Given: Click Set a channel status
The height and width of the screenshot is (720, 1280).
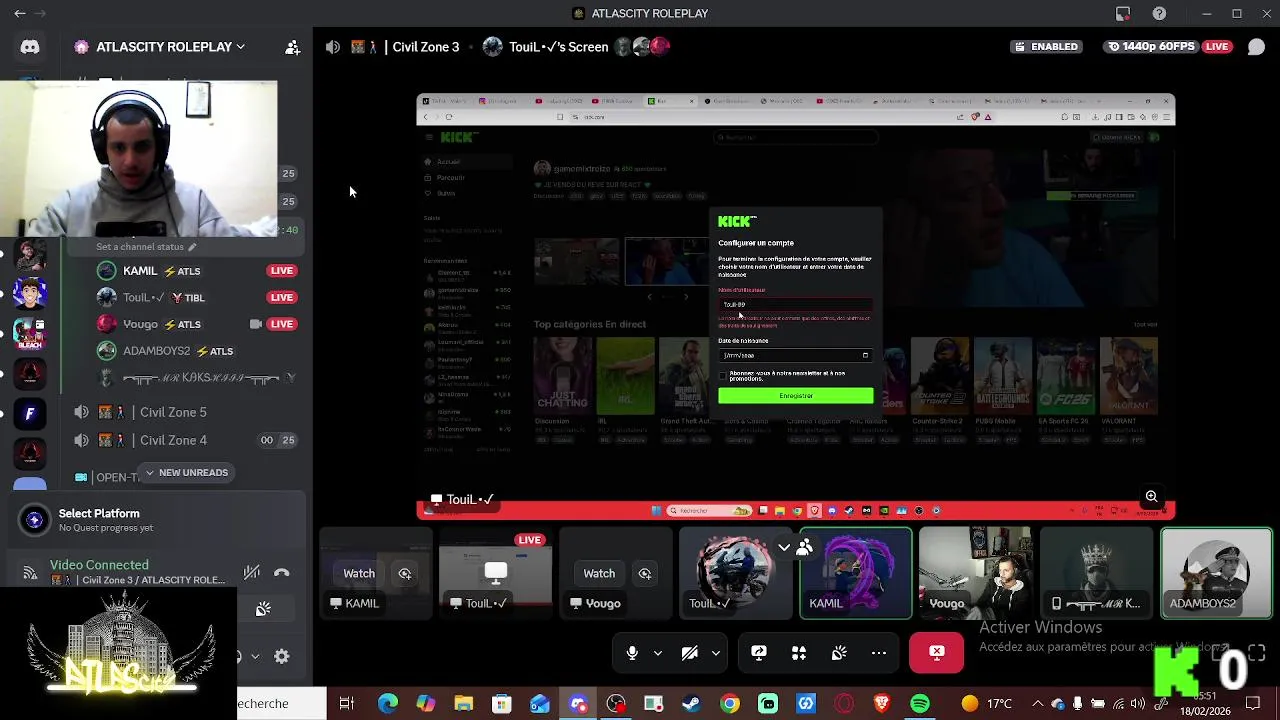Looking at the screenshot, I should point(146,247).
